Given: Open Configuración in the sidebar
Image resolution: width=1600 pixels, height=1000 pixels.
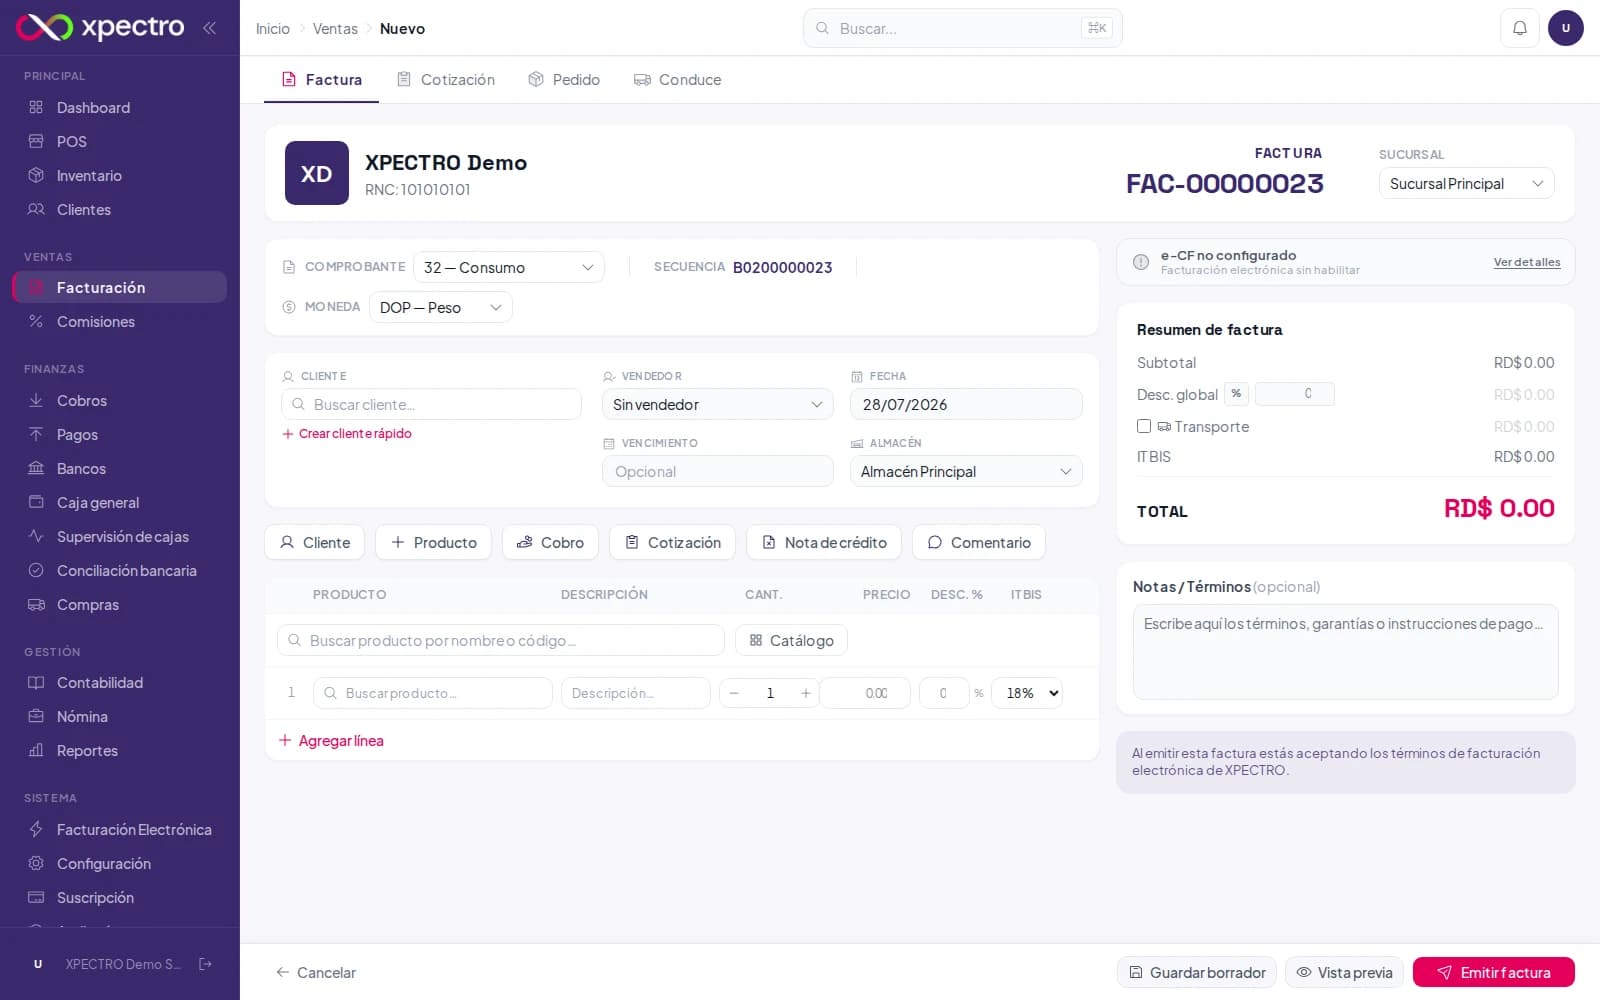Looking at the screenshot, I should tap(119, 863).
